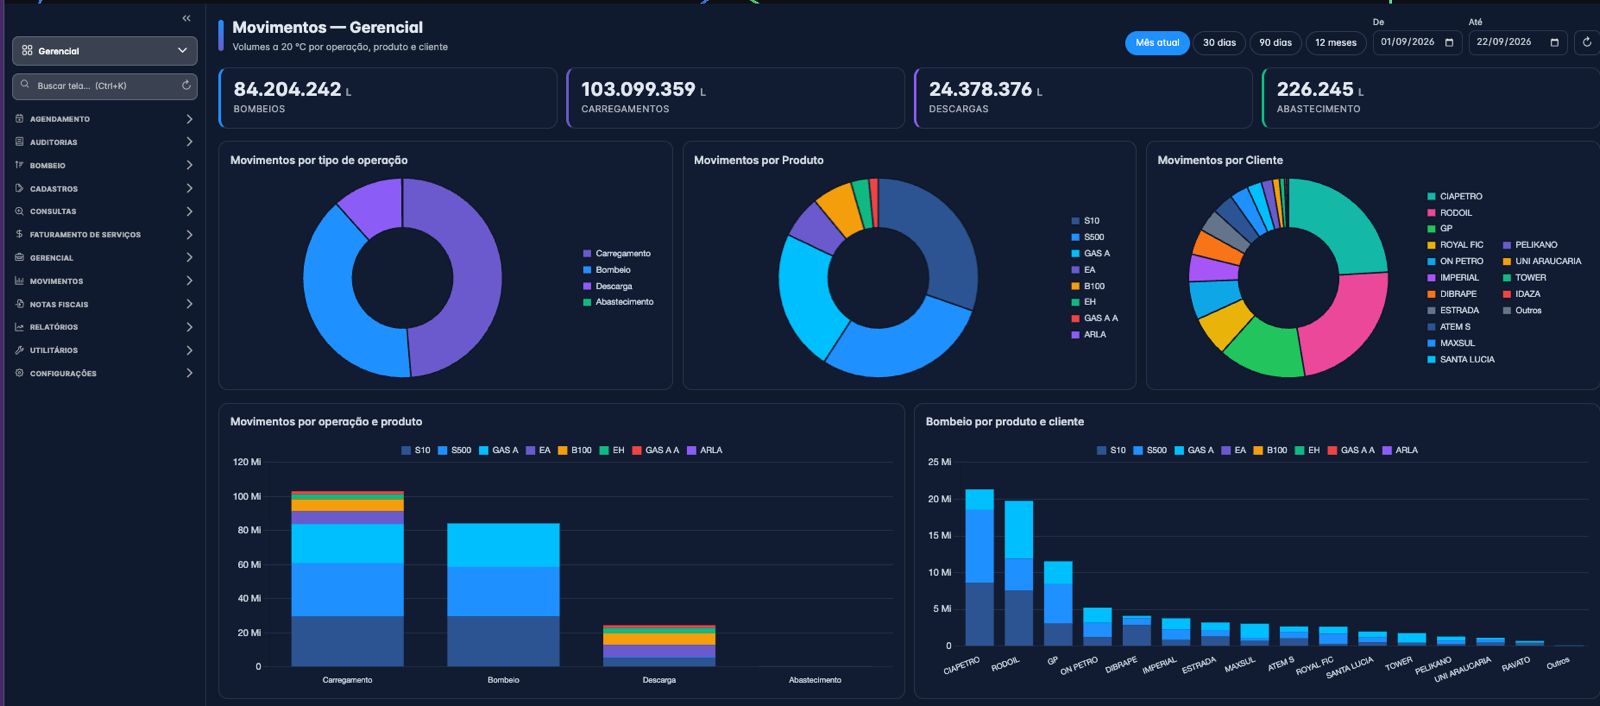Expand the Cadastros menu chevron
The height and width of the screenshot is (706, 1600).
pyautogui.click(x=189, y=188)
